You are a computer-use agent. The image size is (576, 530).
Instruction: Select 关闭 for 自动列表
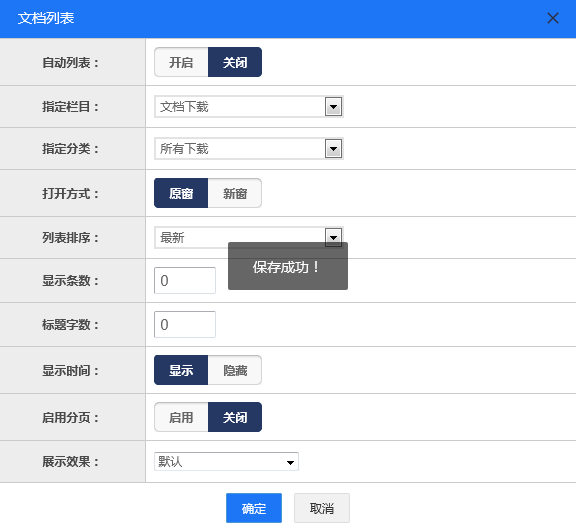coord(235,62)
